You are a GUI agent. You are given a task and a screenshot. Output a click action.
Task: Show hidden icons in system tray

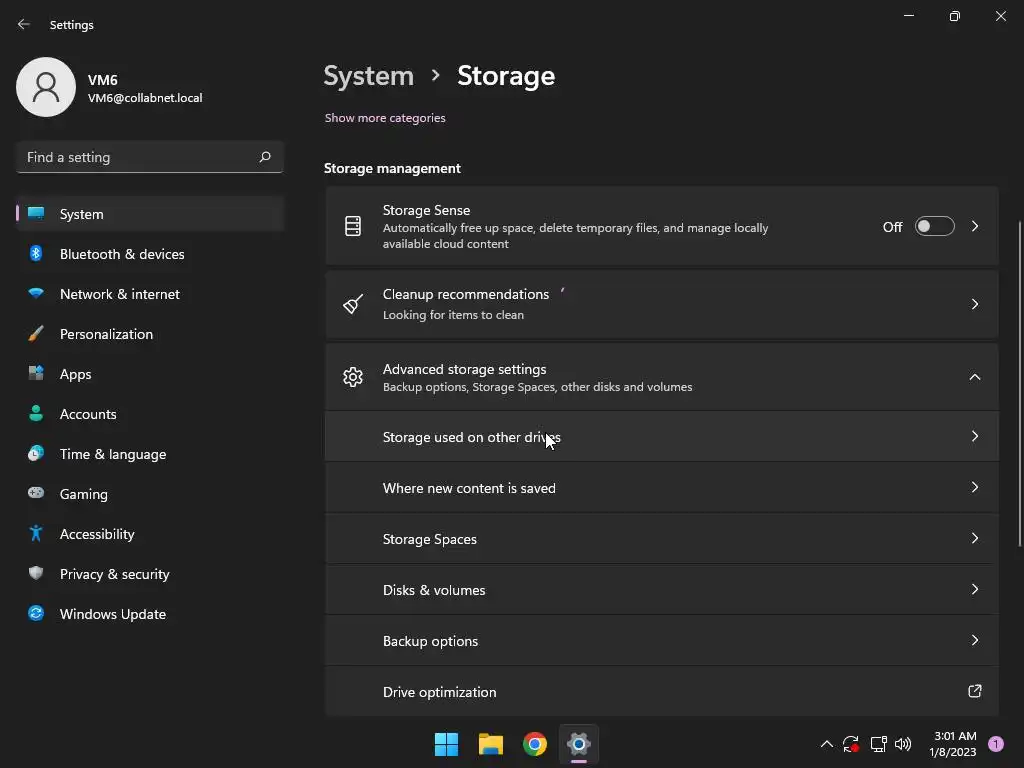(x=826, y=744)
